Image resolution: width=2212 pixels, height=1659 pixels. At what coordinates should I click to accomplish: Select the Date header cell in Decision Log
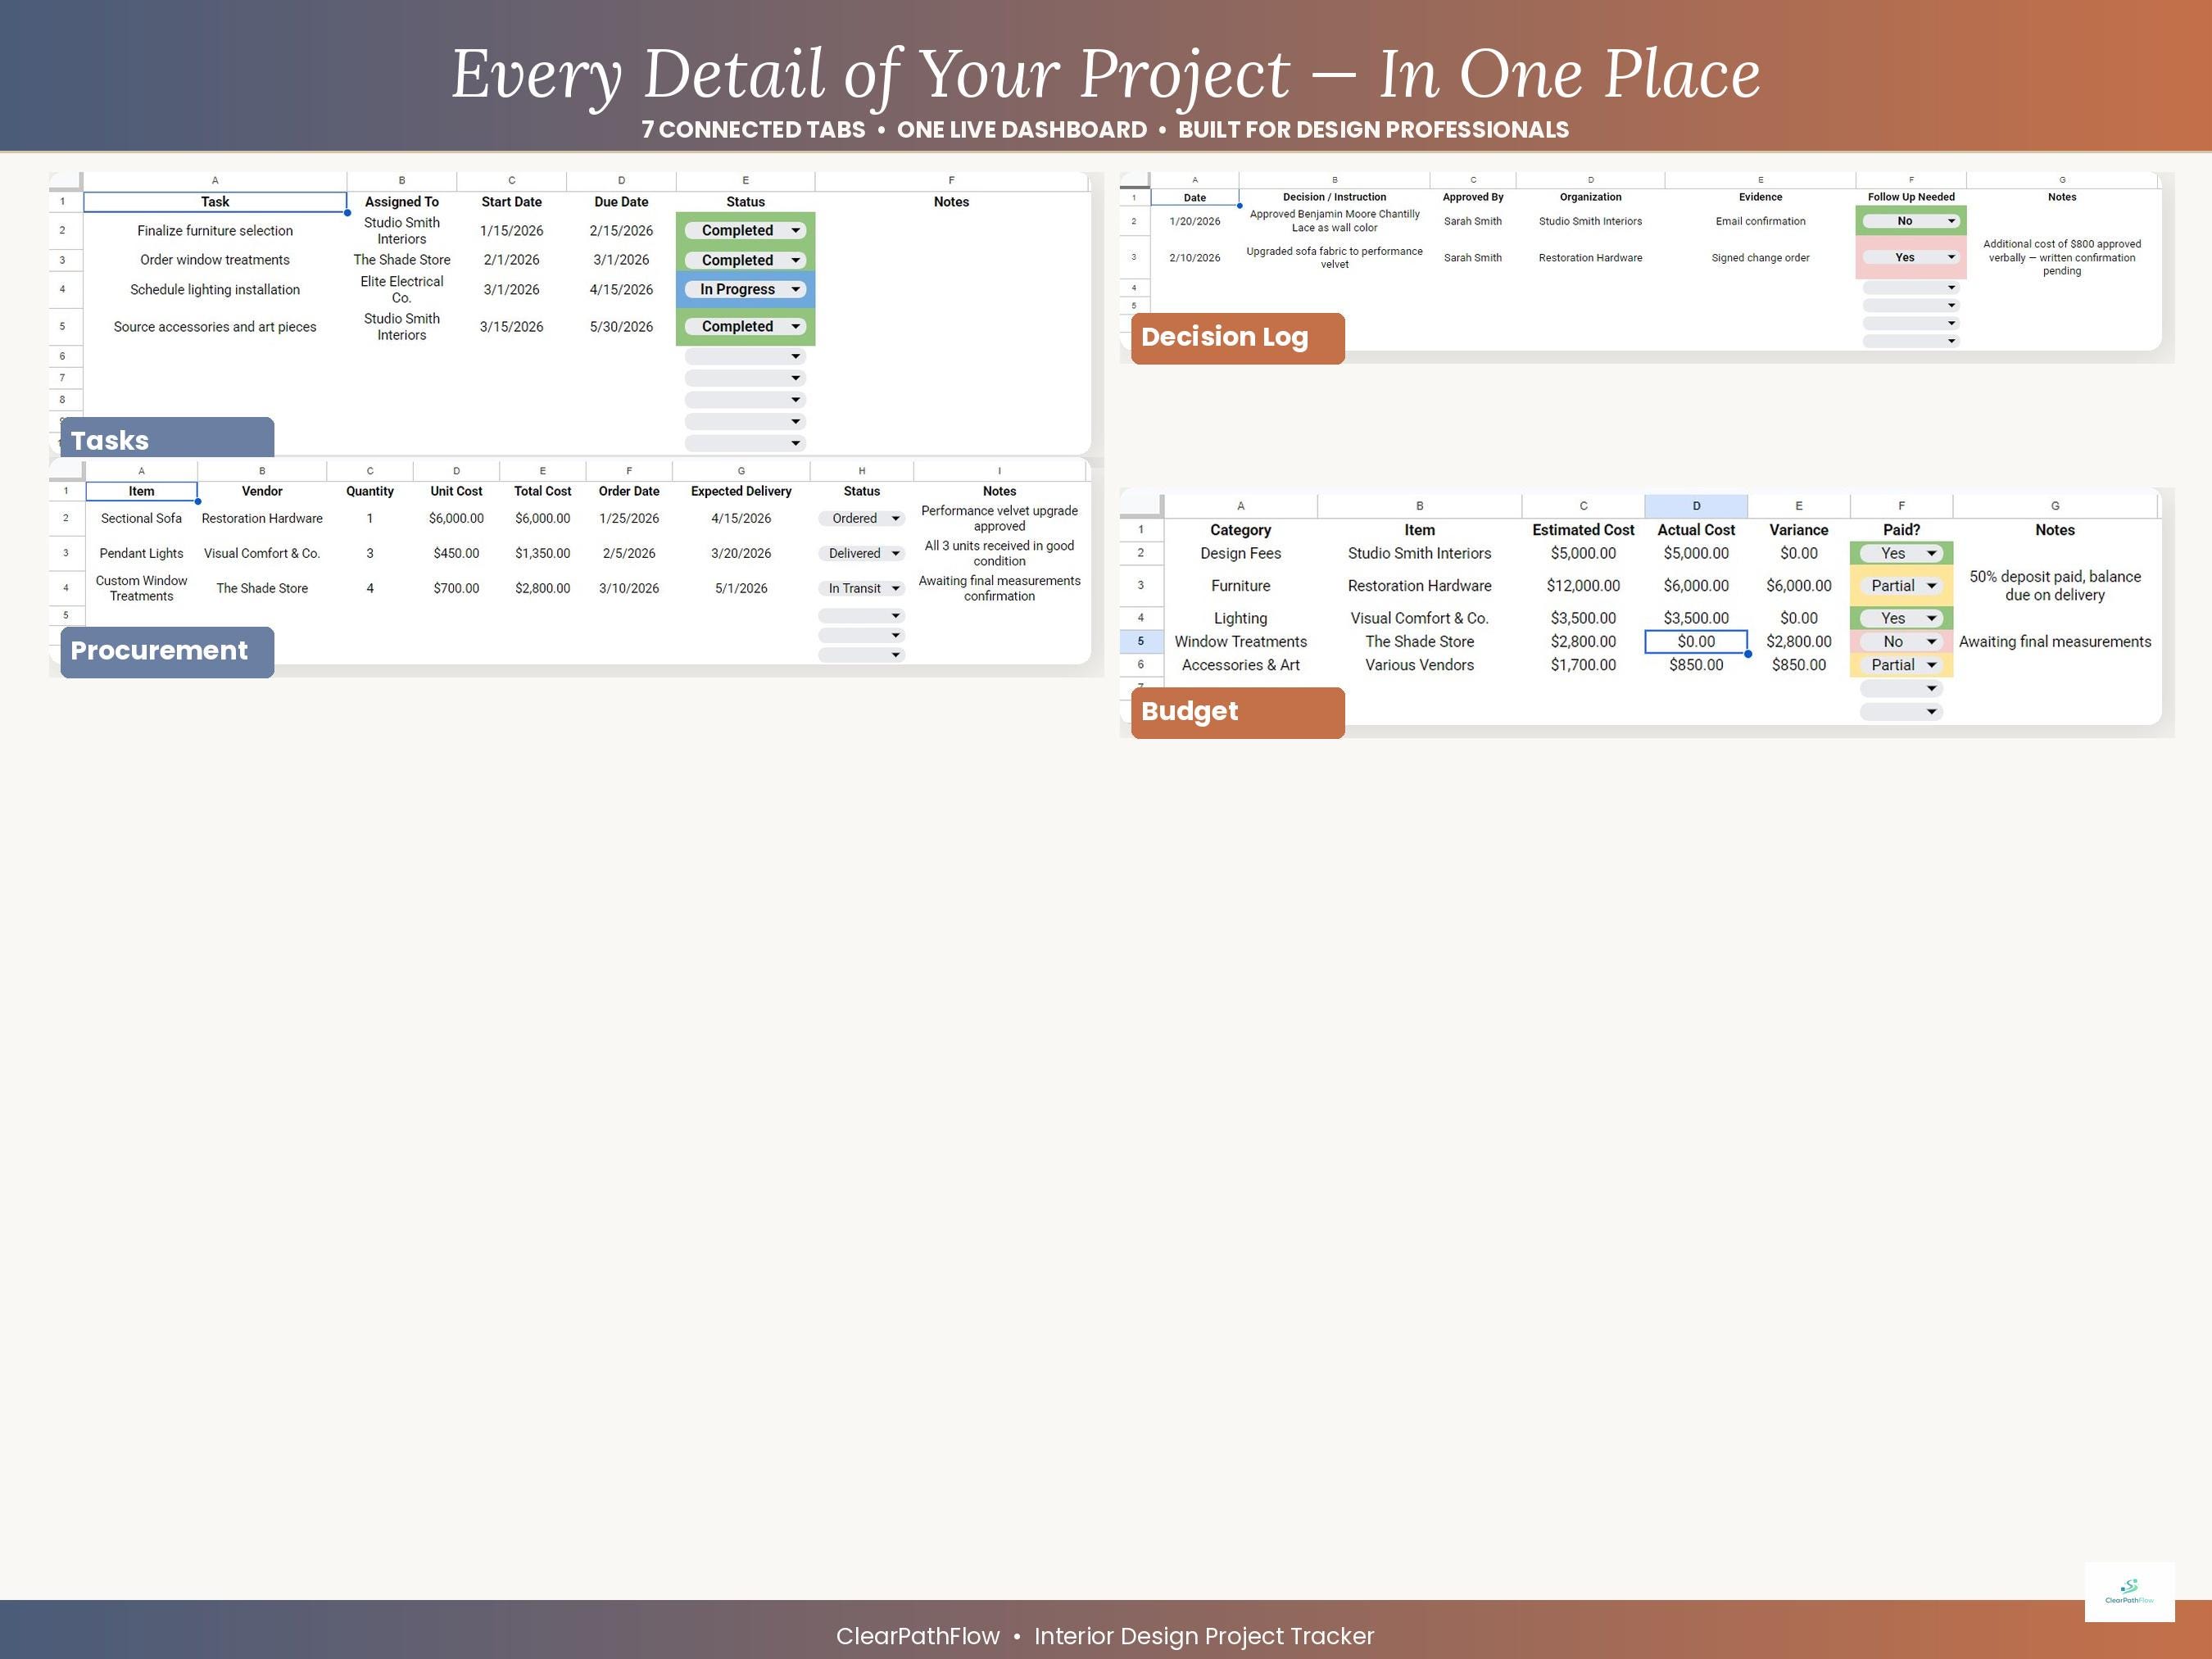[1195, 198]
